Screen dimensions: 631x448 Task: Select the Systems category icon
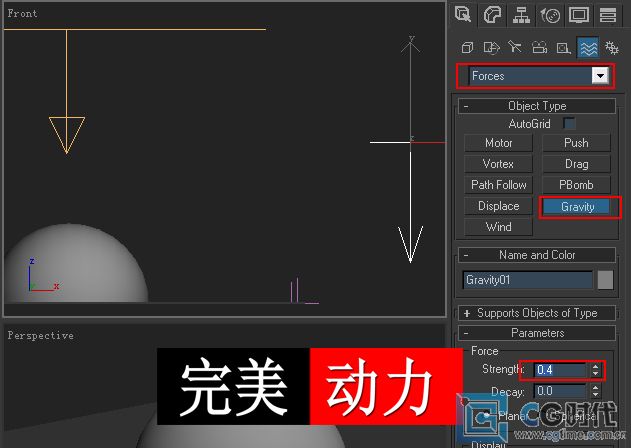click(x=612, y=48)
